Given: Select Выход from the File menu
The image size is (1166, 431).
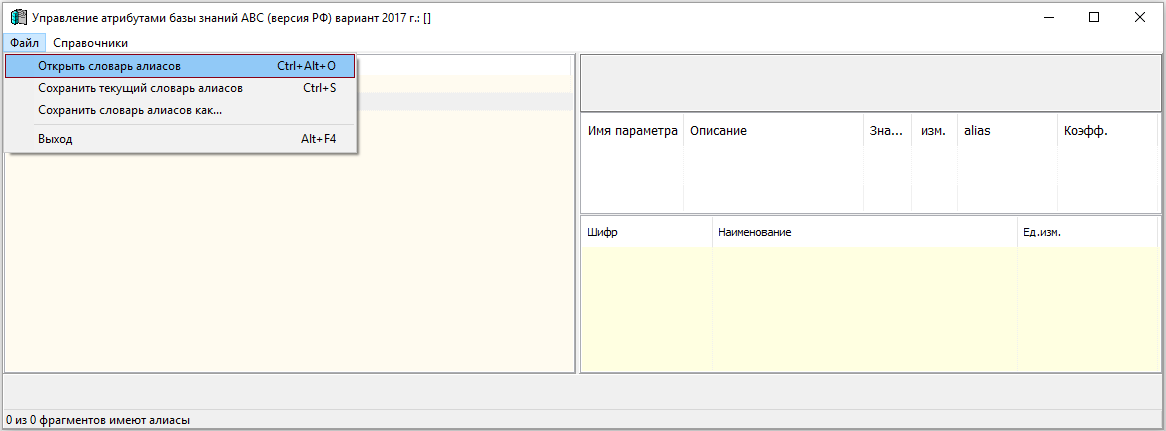Looking at the screenshot, I should [180, 139].
